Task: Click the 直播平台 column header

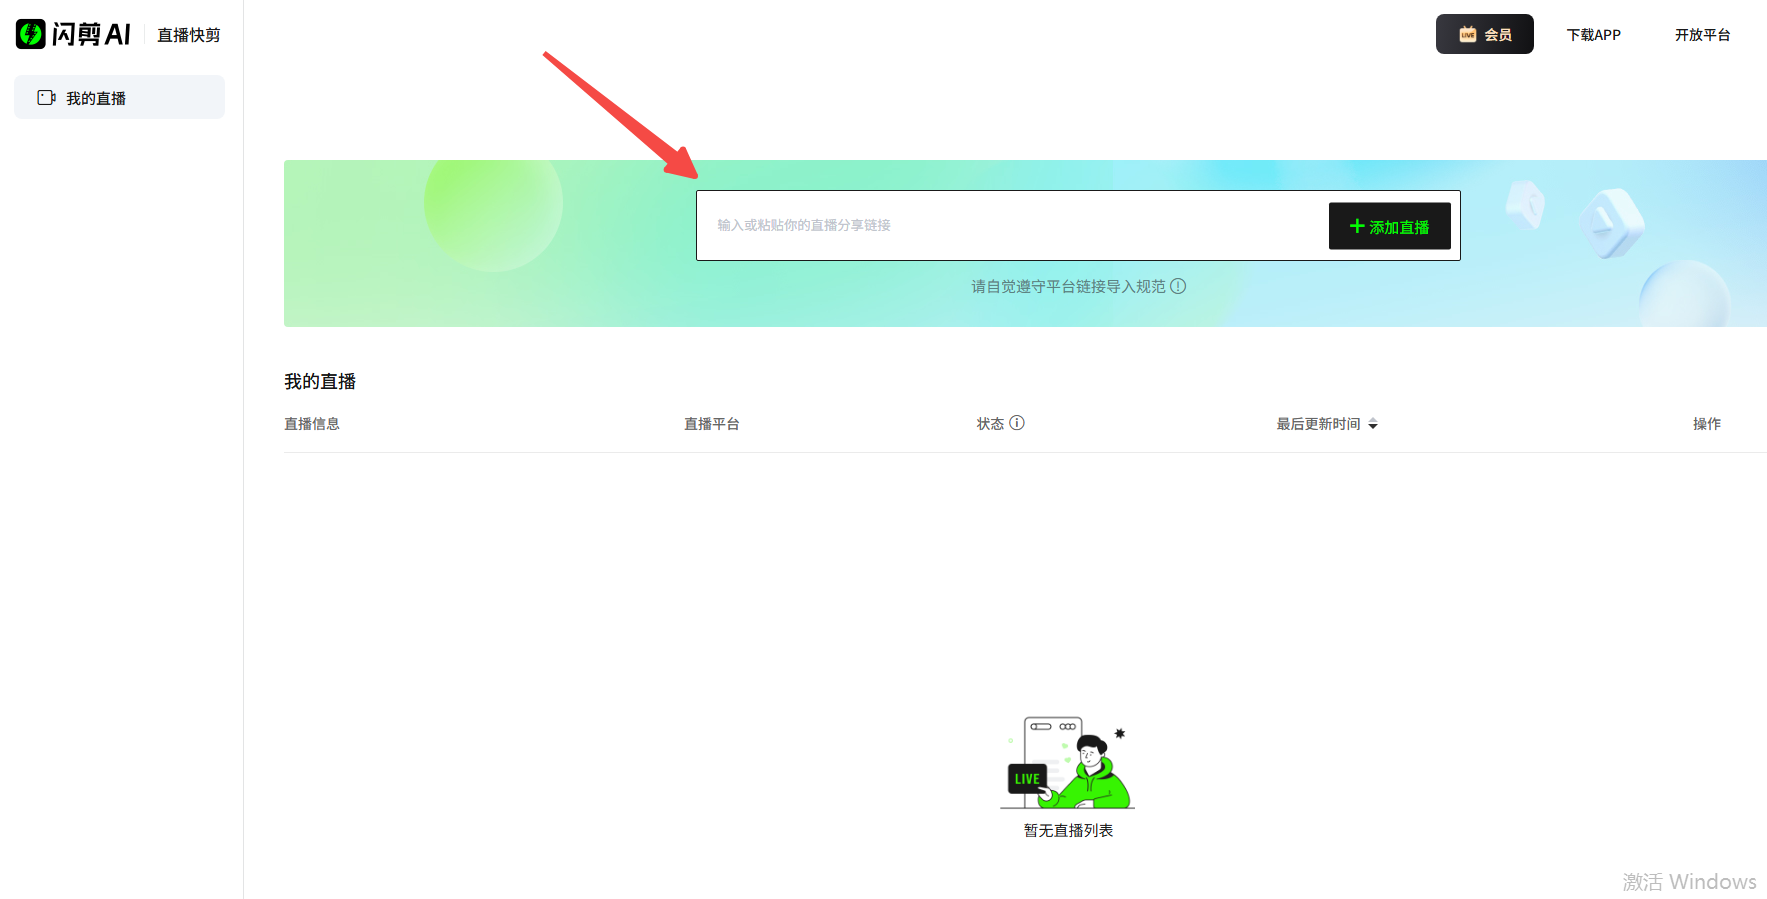Action: pos(711,424)
